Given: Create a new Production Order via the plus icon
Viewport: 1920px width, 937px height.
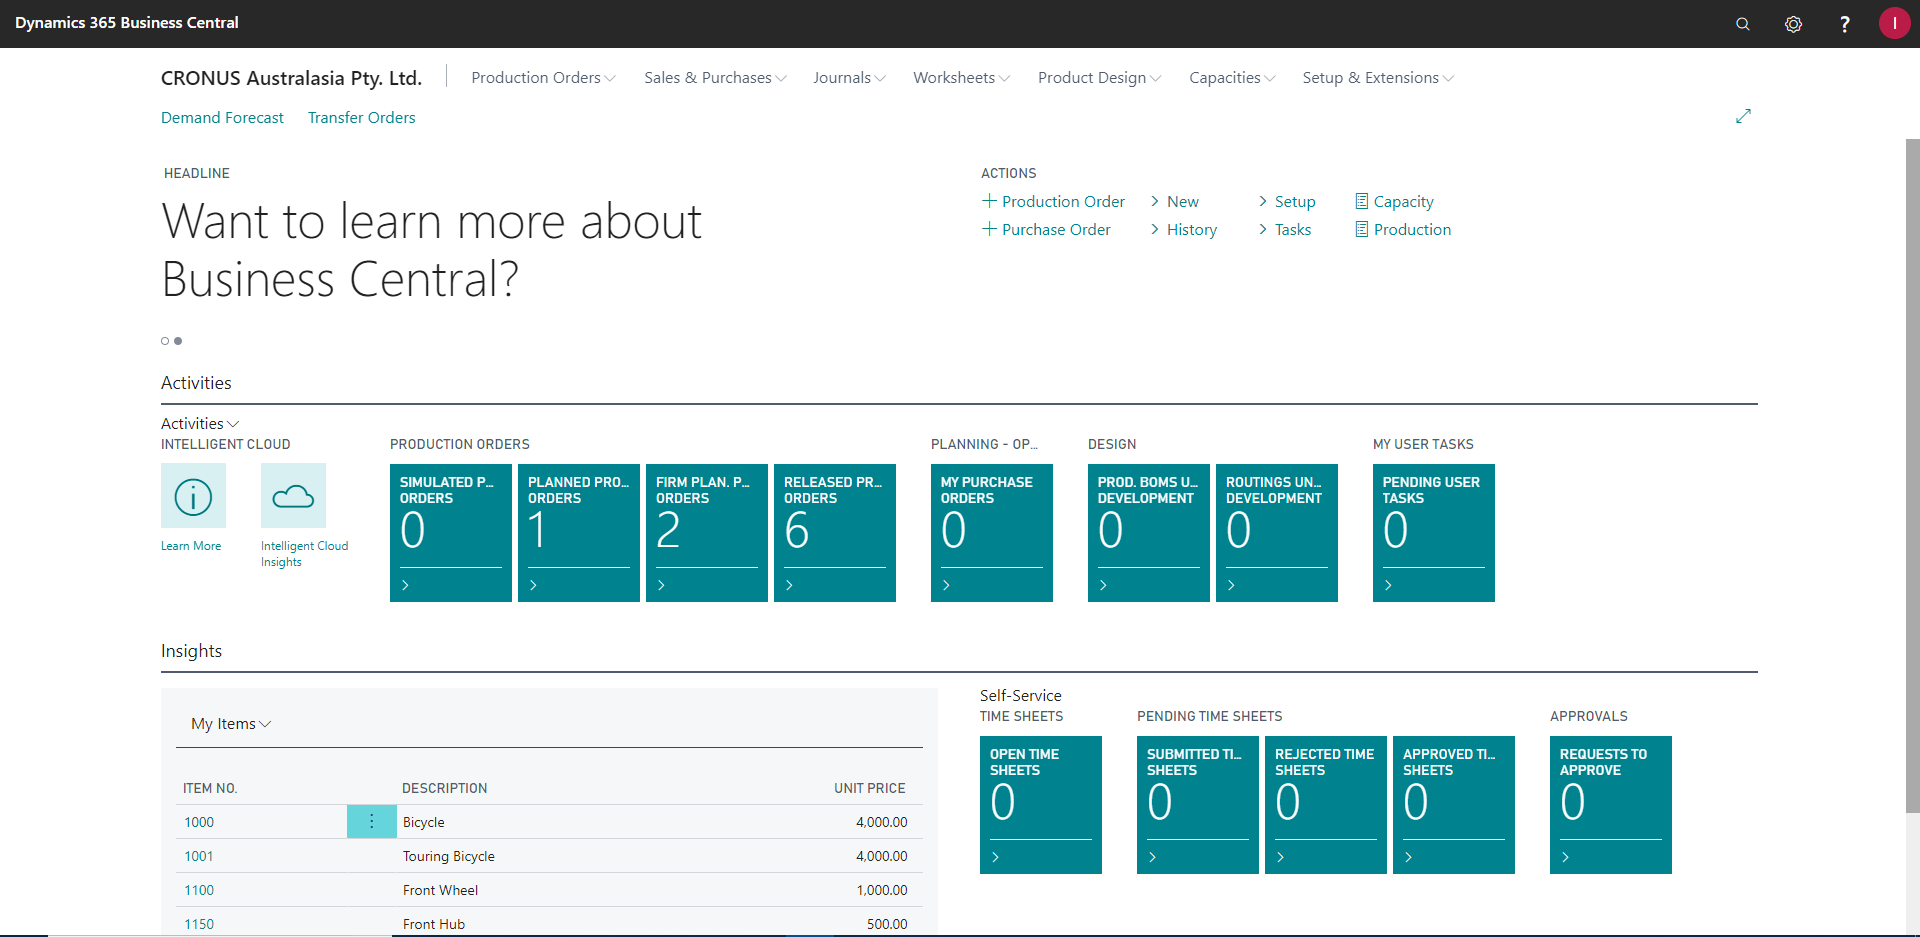Looking at the screenshot, I should 988,201.
